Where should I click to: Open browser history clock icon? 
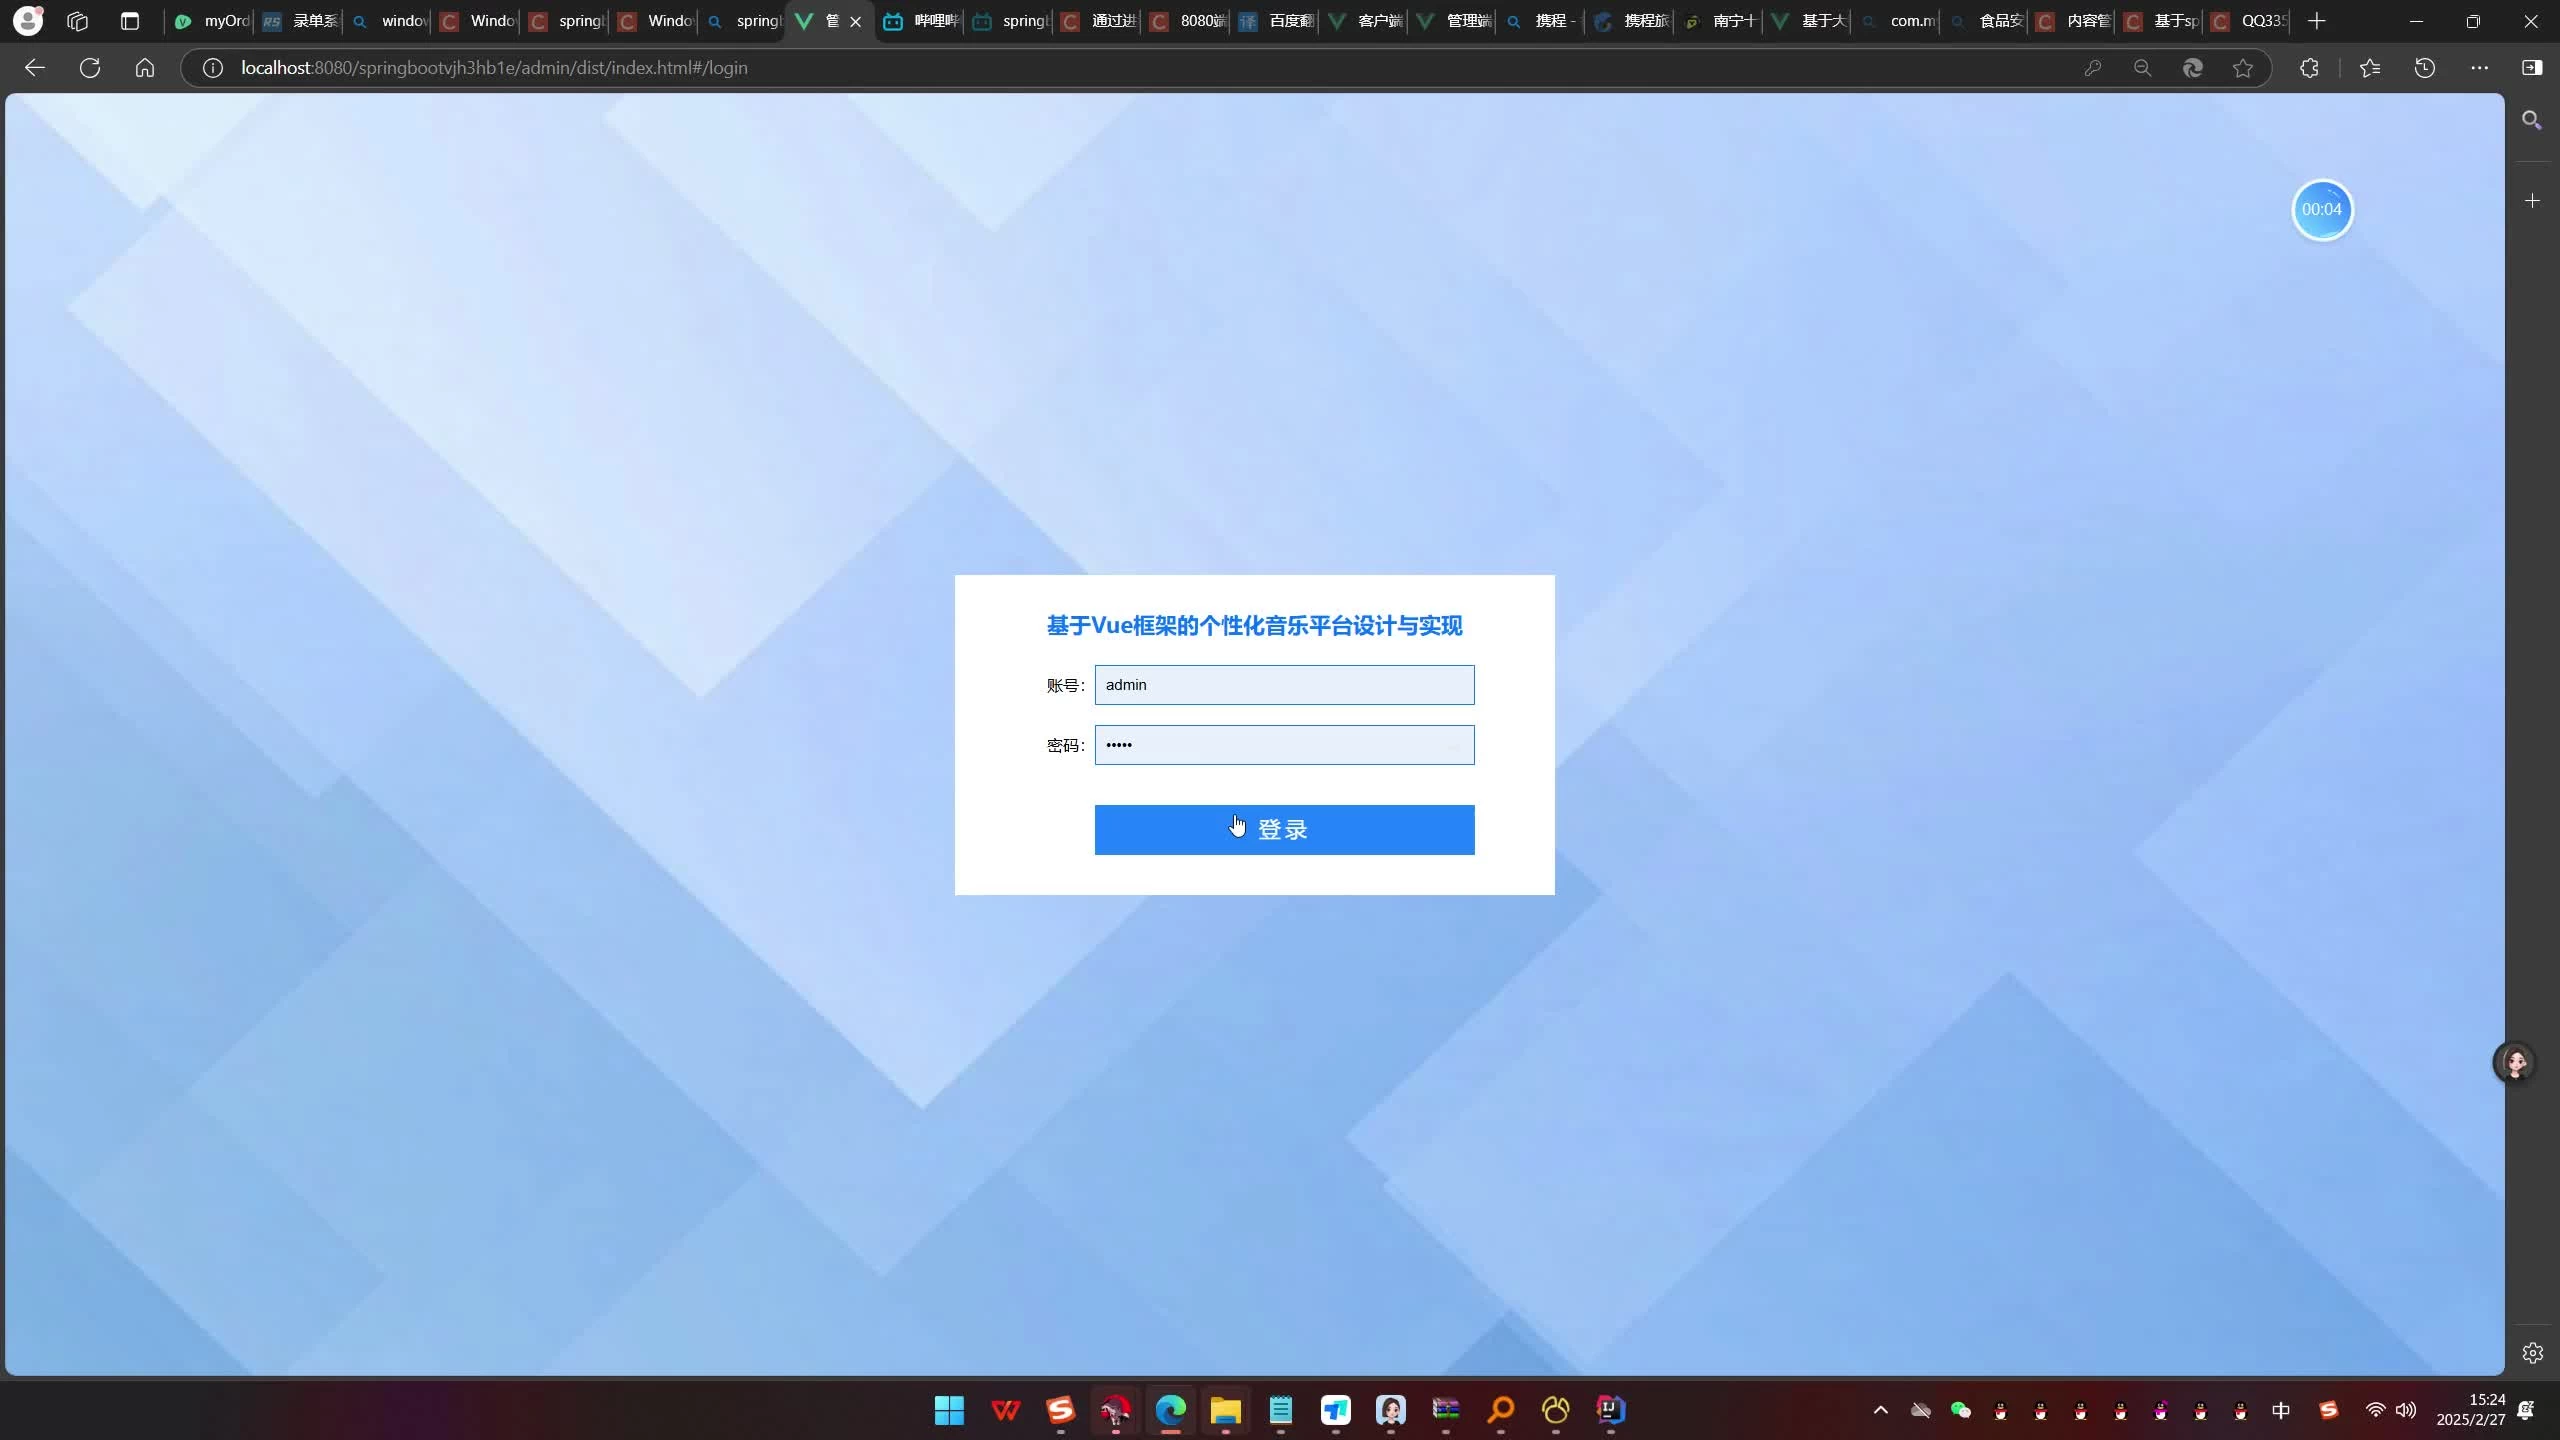pos(2425,68)
